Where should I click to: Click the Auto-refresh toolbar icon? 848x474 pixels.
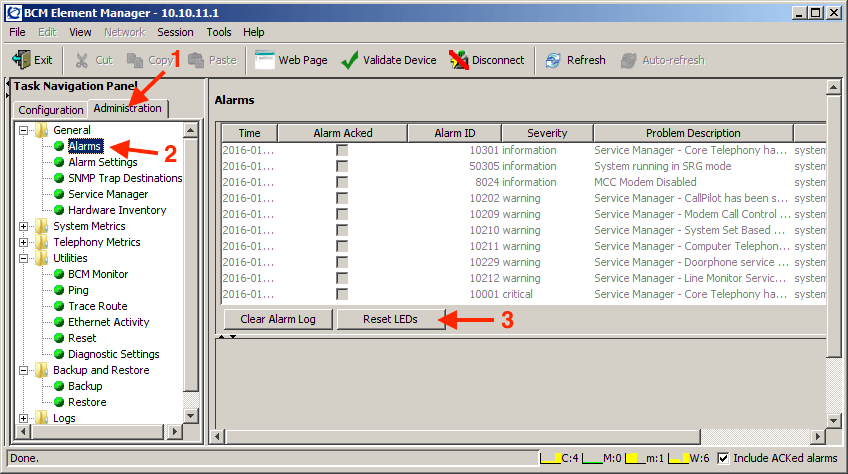point(628,60)
